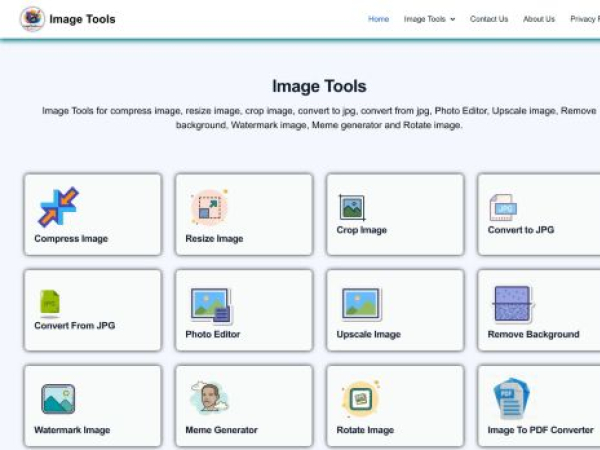Viewport: 600px width, 450px height.
Task: Open the Image To PDF Converter link text
Action: coord(540,430)
